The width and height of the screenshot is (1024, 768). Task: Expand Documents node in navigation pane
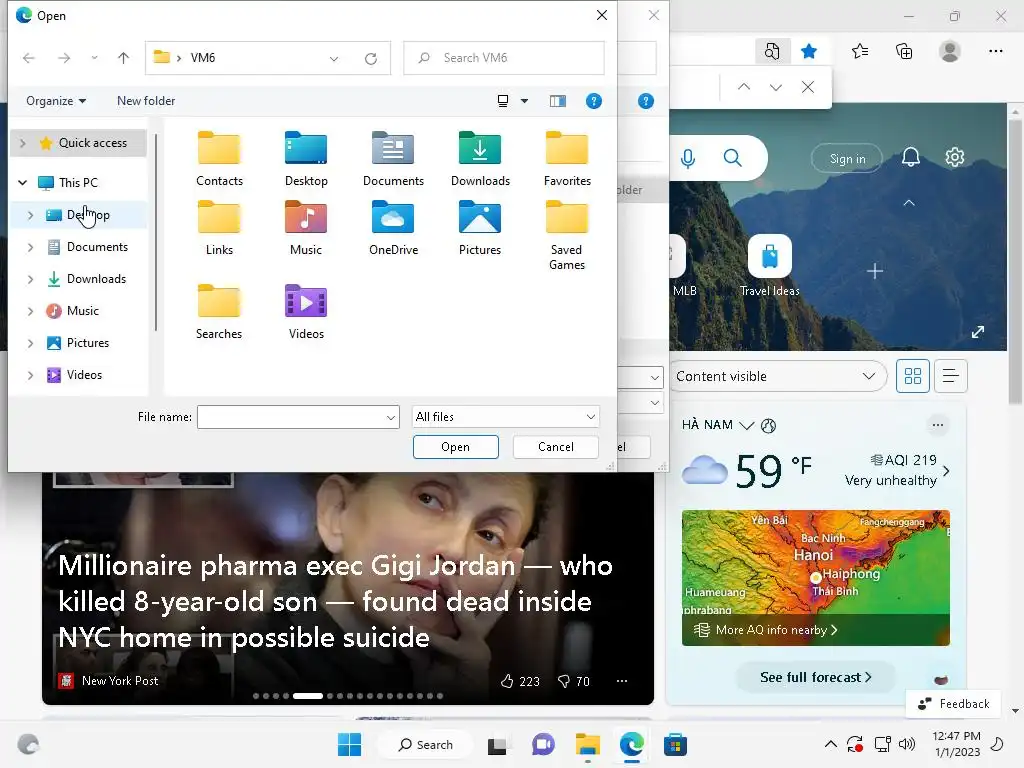point(31,247)
